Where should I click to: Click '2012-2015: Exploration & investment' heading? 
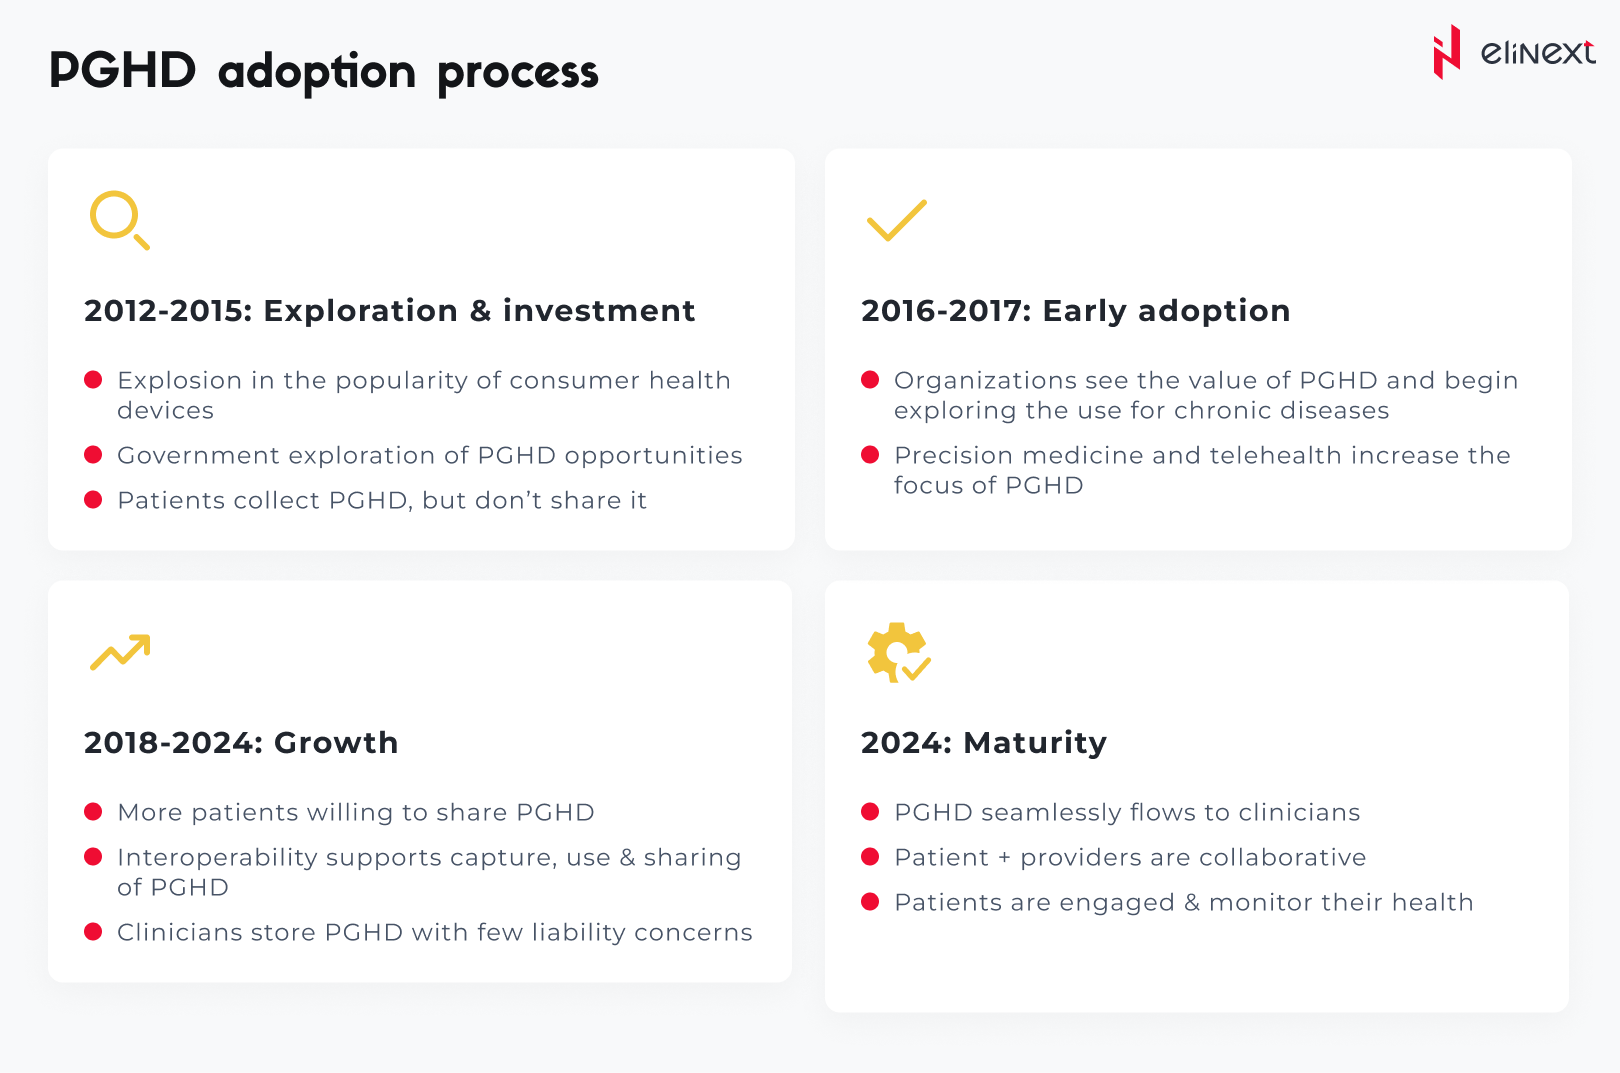389,311
